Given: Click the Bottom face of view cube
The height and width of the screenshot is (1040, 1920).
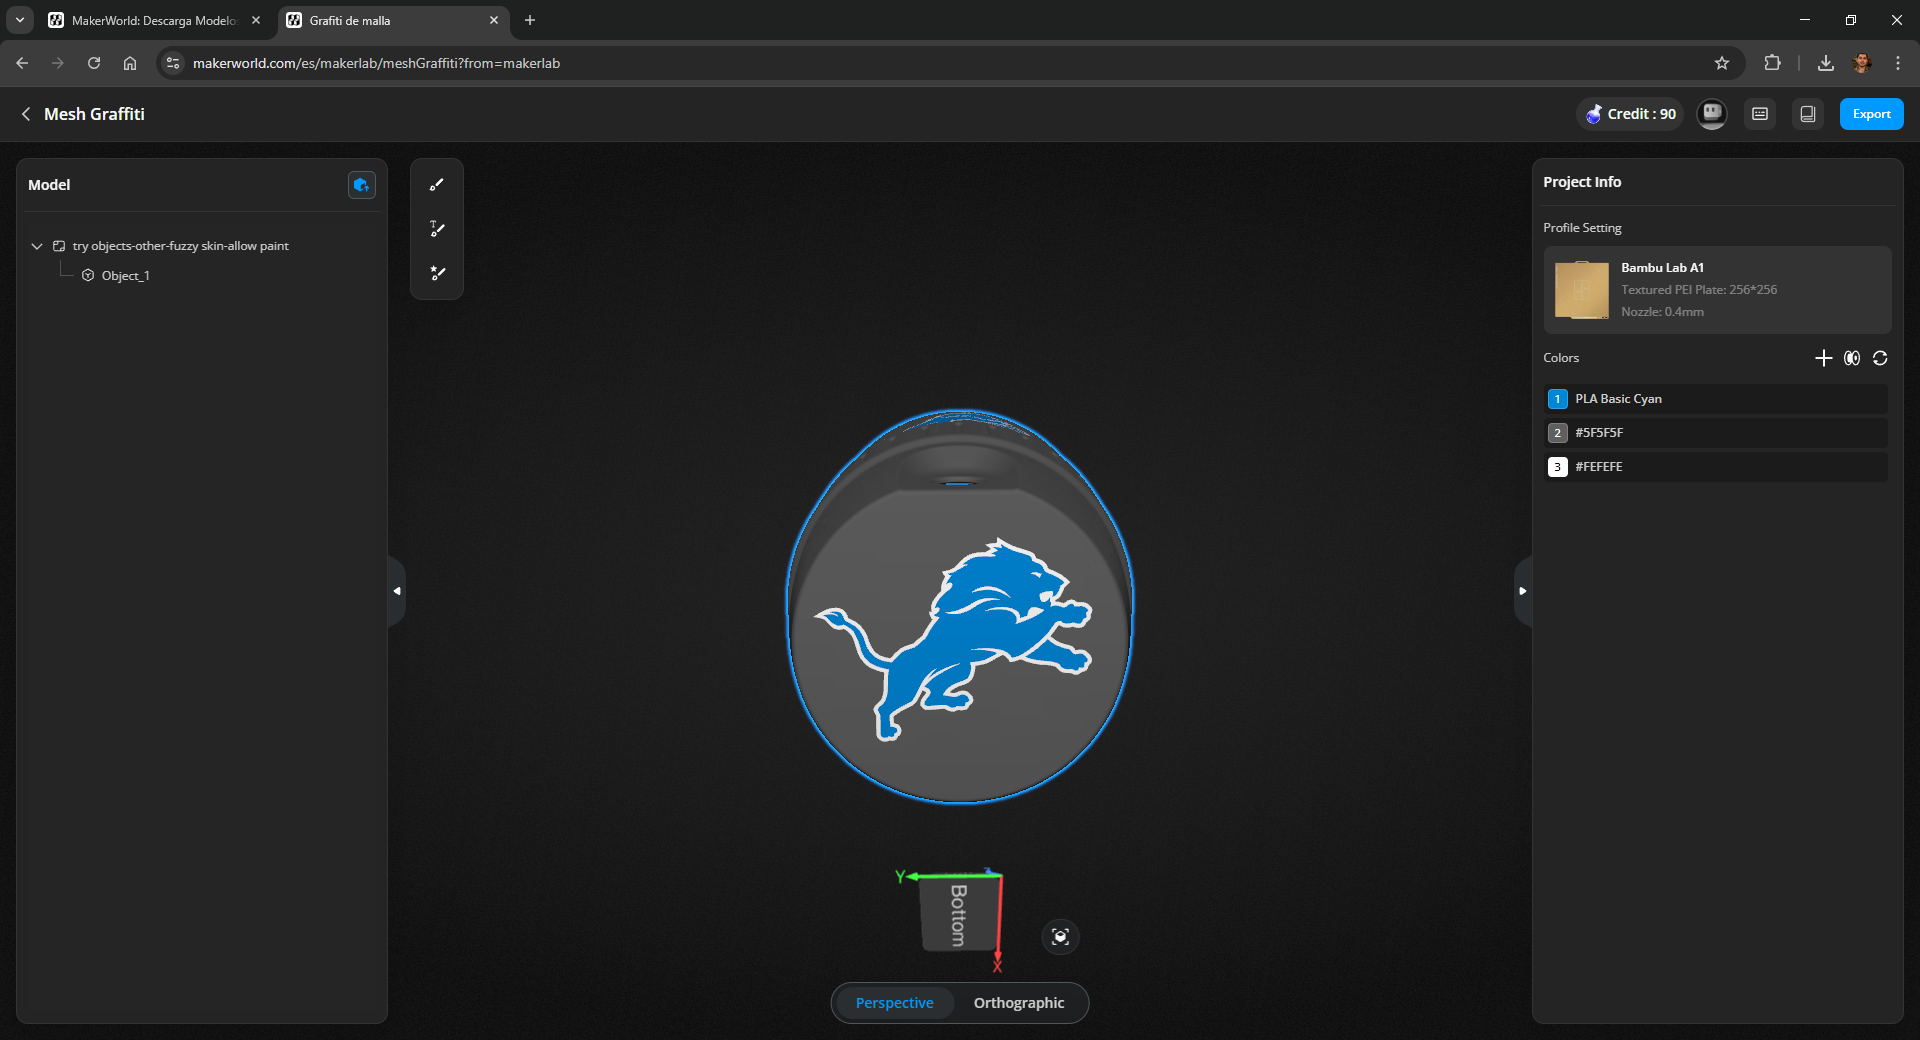Looking at the screenshot, I should click(x=958, y=915).
